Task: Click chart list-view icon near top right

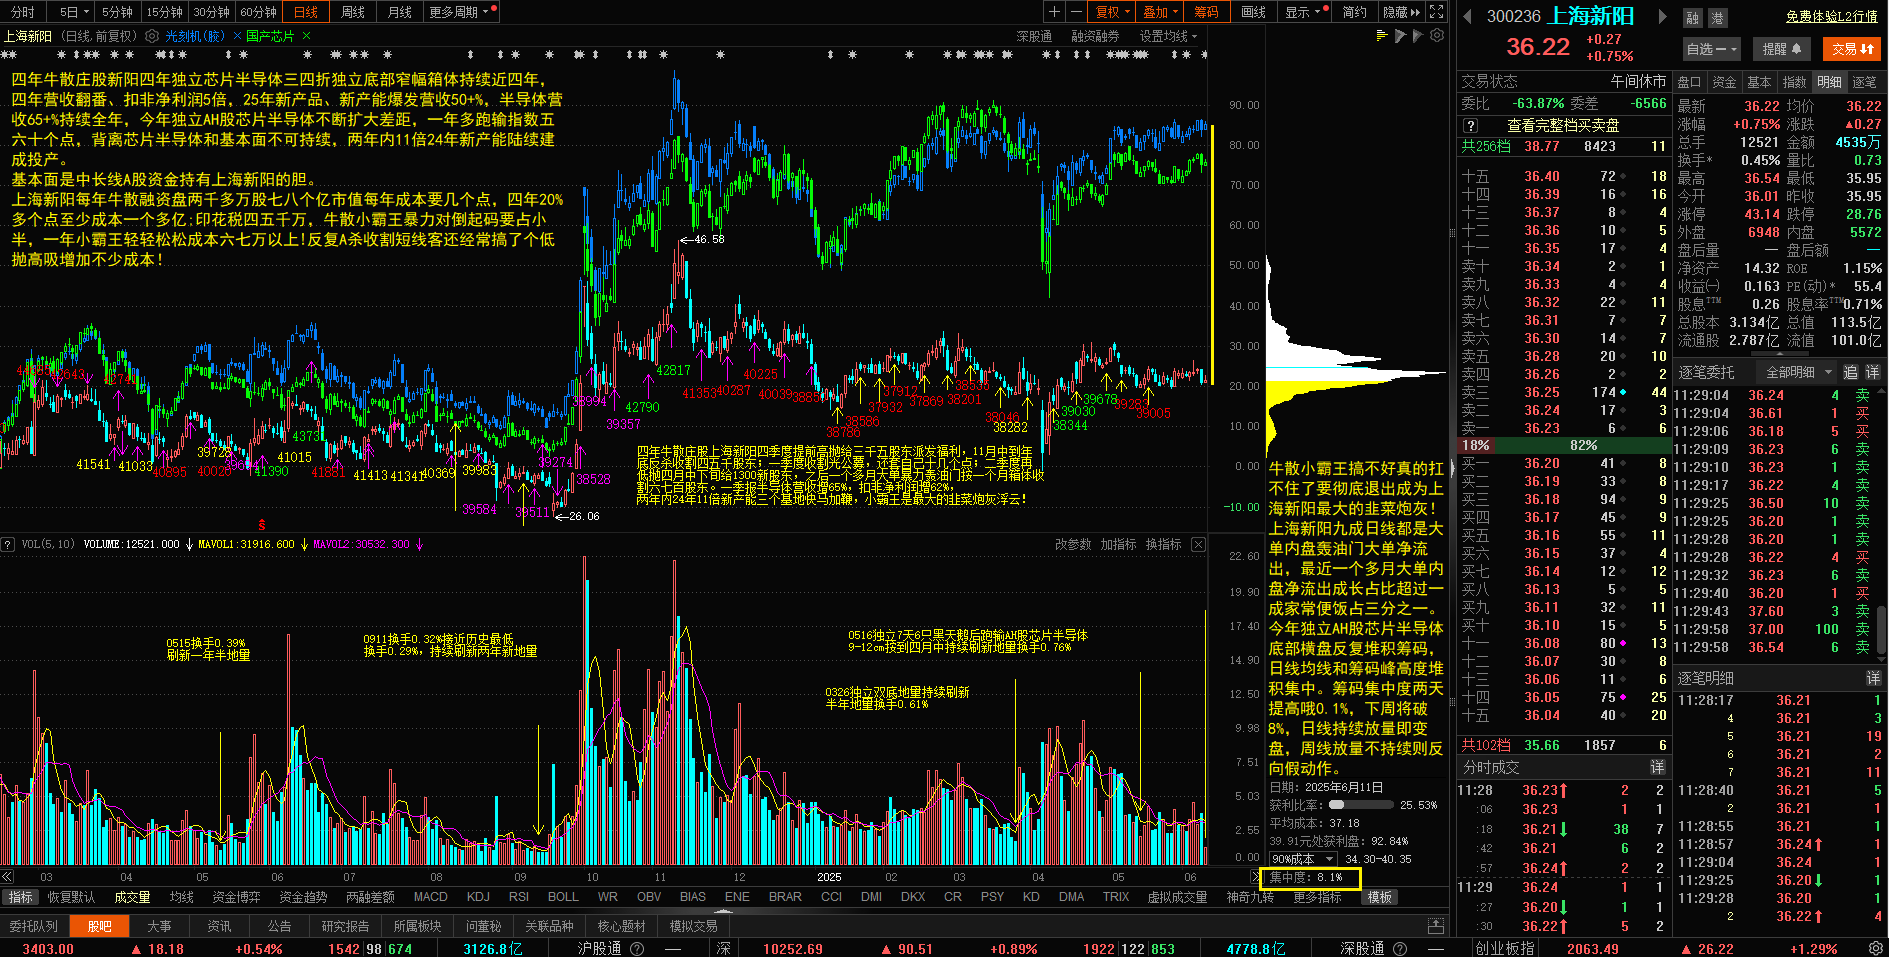Action: tap(1383, 35)
